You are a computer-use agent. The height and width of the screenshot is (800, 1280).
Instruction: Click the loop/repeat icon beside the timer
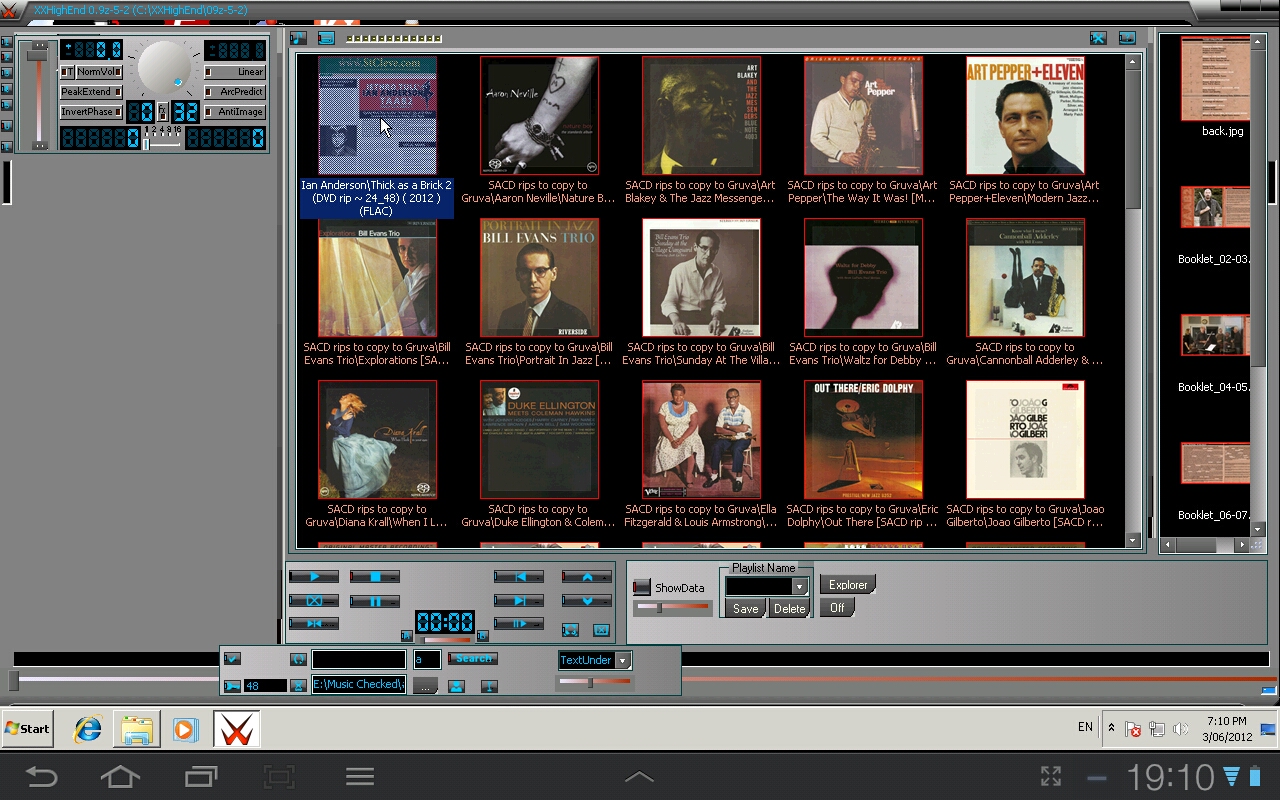tap(570, 630)
